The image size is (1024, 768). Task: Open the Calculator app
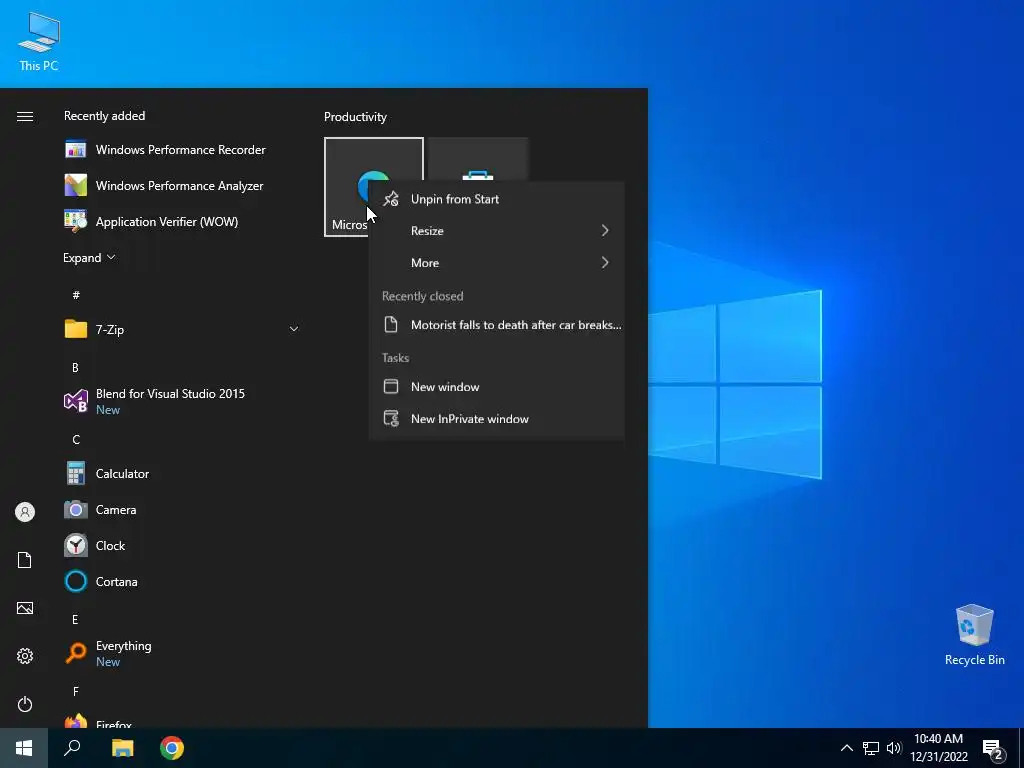coord(182,473)
